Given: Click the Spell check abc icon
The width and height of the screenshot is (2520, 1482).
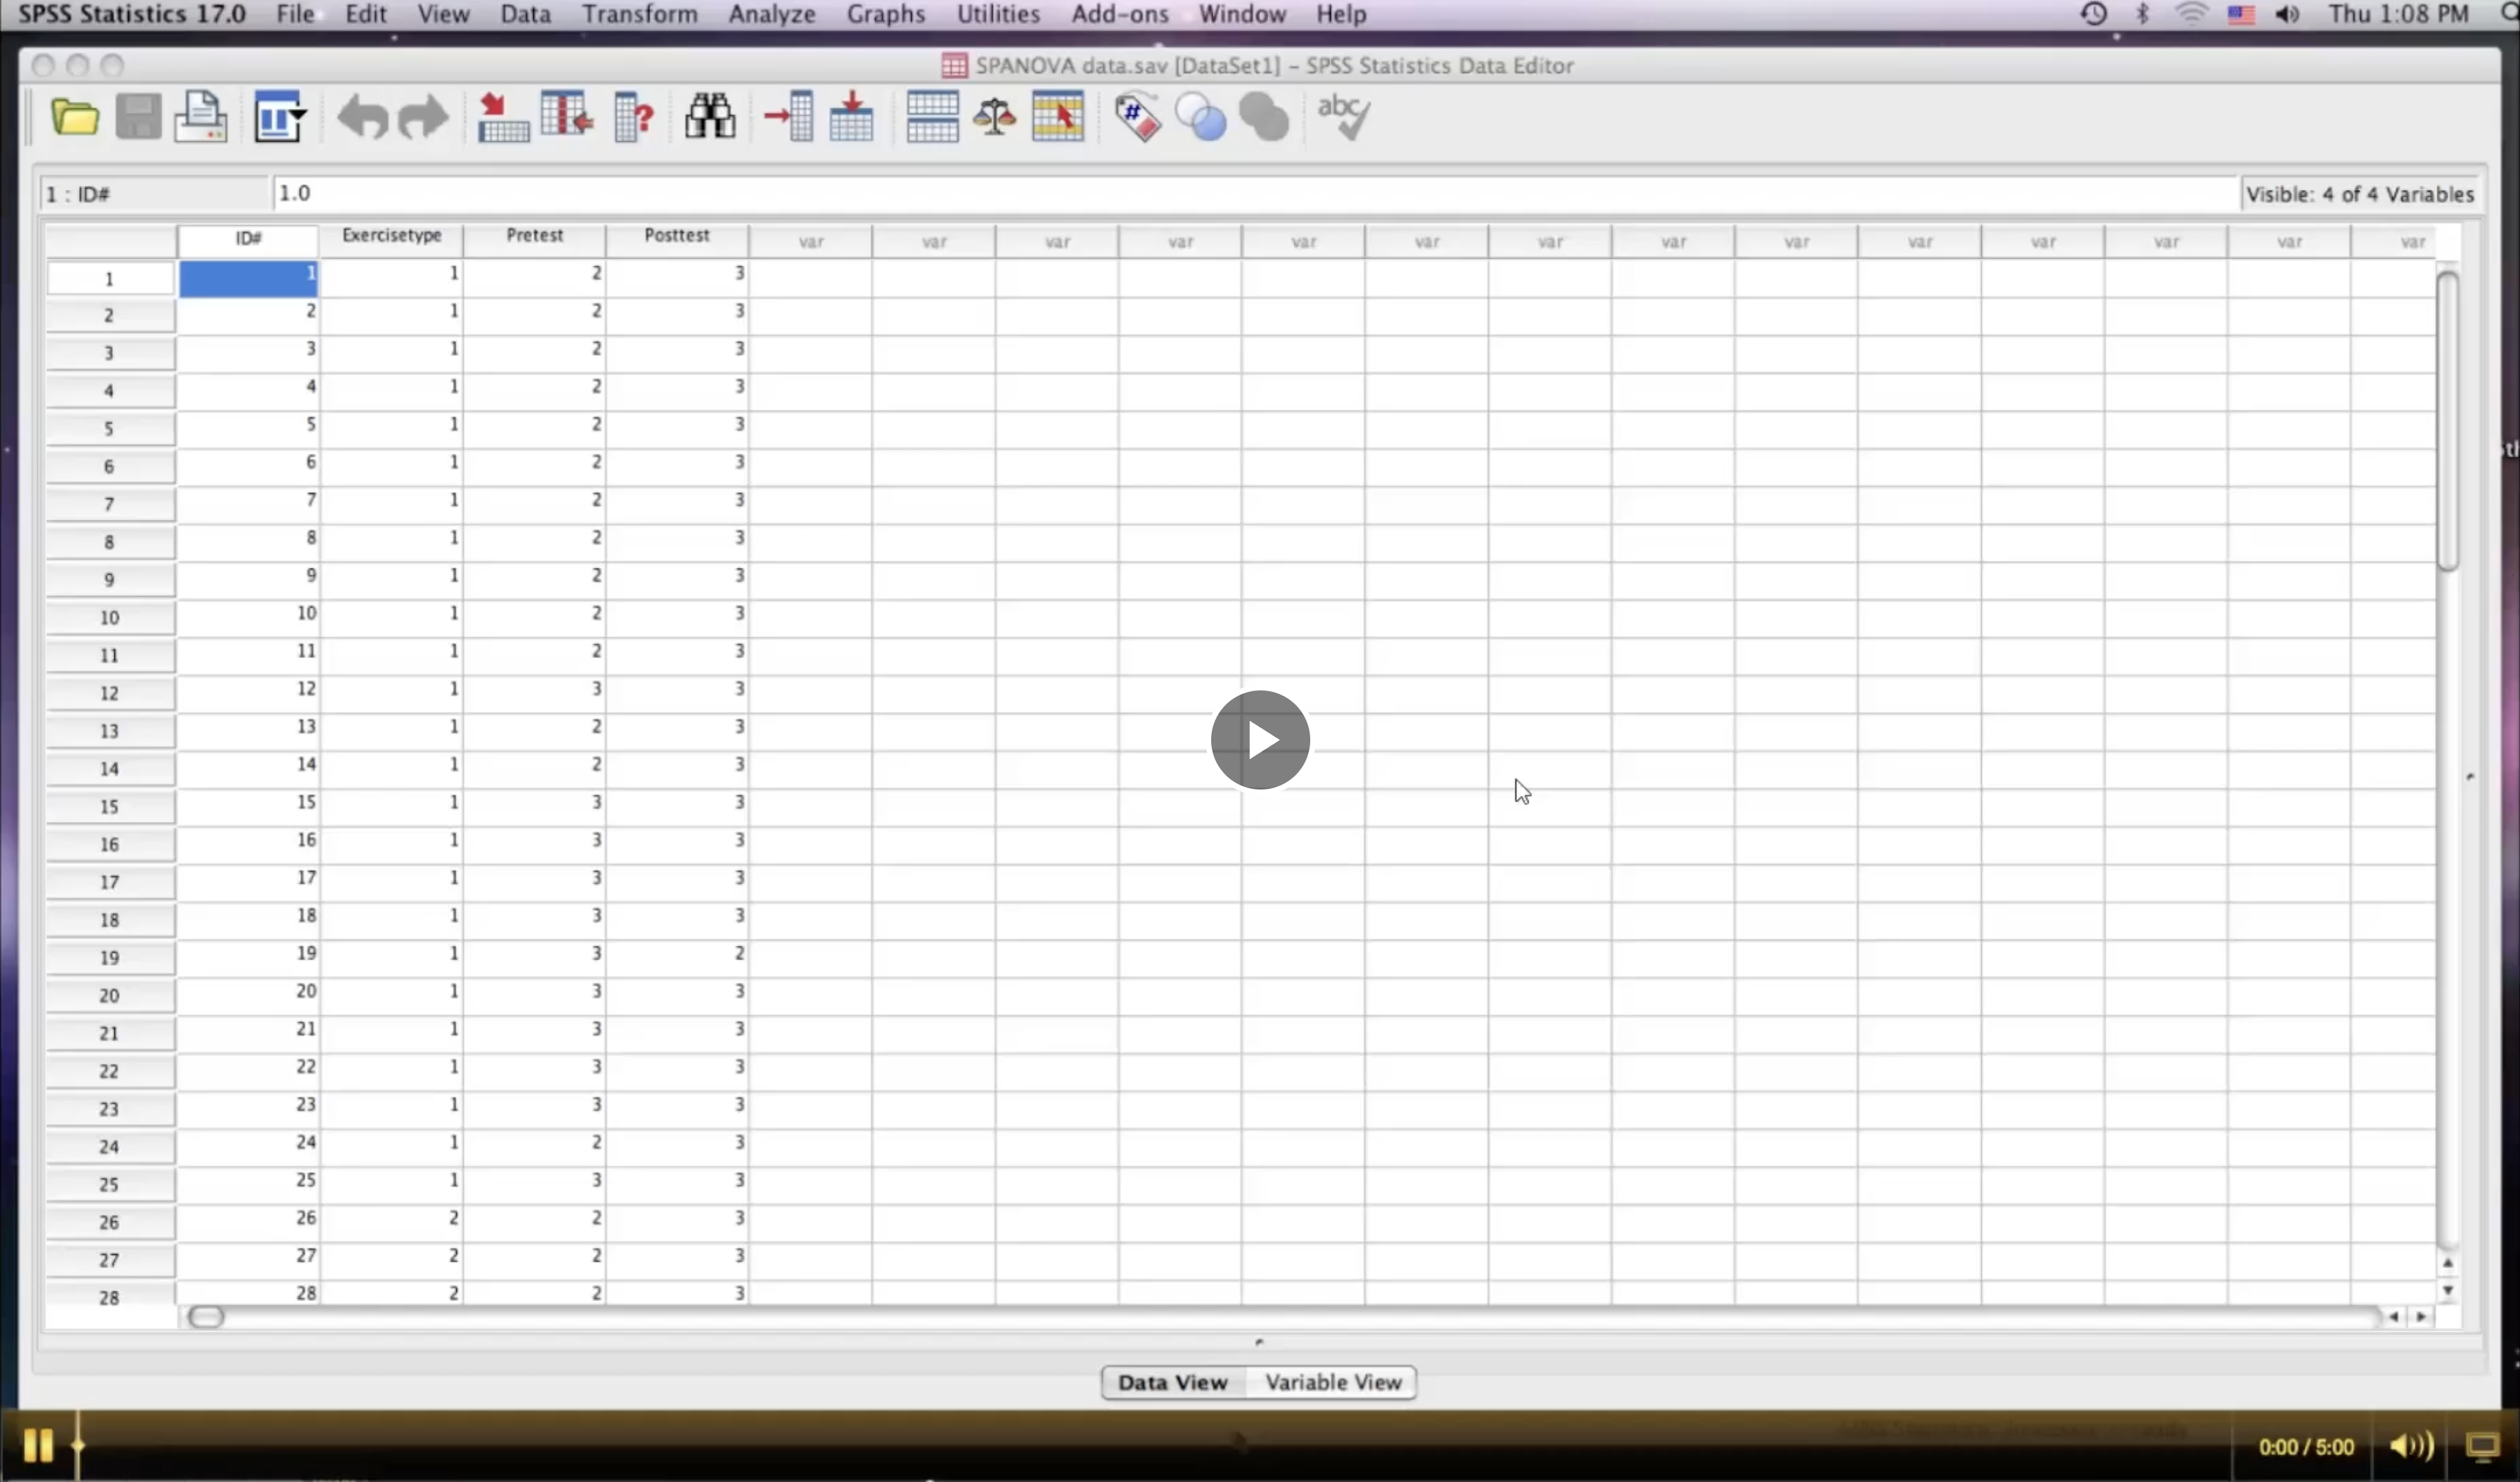Looking at the screenshot, I should coord(1343,118).
